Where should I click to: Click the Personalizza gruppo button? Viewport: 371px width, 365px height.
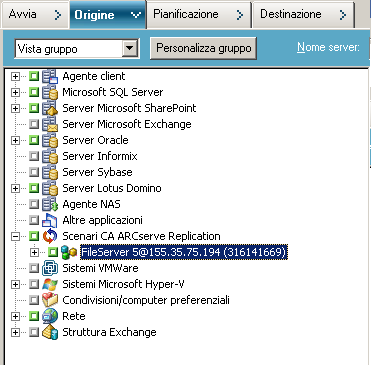(203, 48)
